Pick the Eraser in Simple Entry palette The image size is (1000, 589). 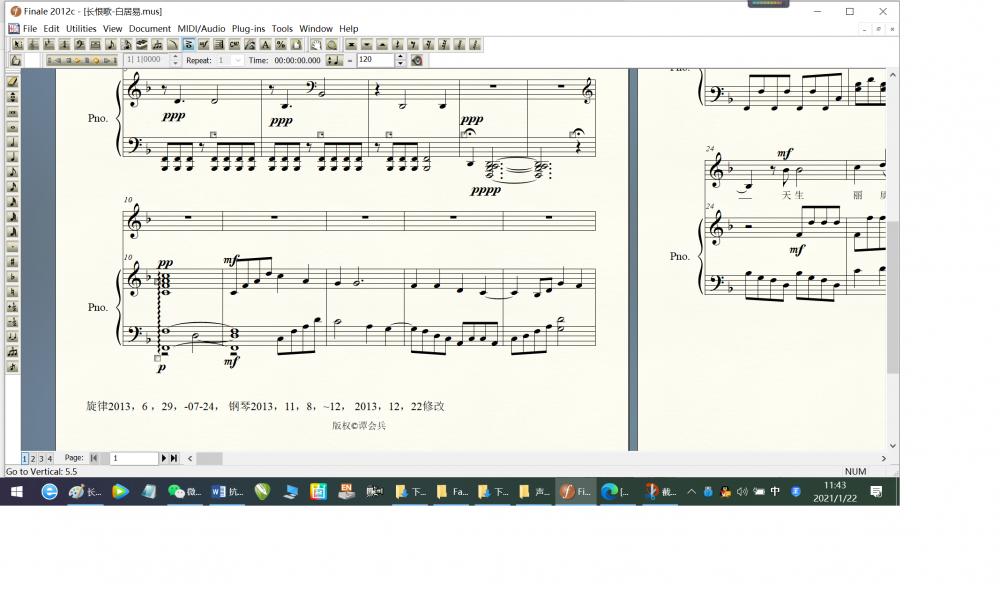[x=13, y=82]
